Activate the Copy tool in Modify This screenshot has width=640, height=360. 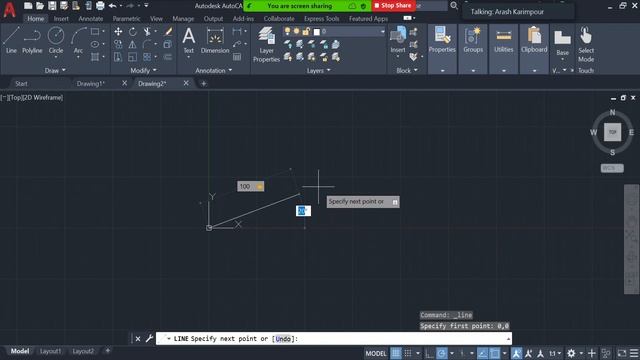[x=118, y=44]
